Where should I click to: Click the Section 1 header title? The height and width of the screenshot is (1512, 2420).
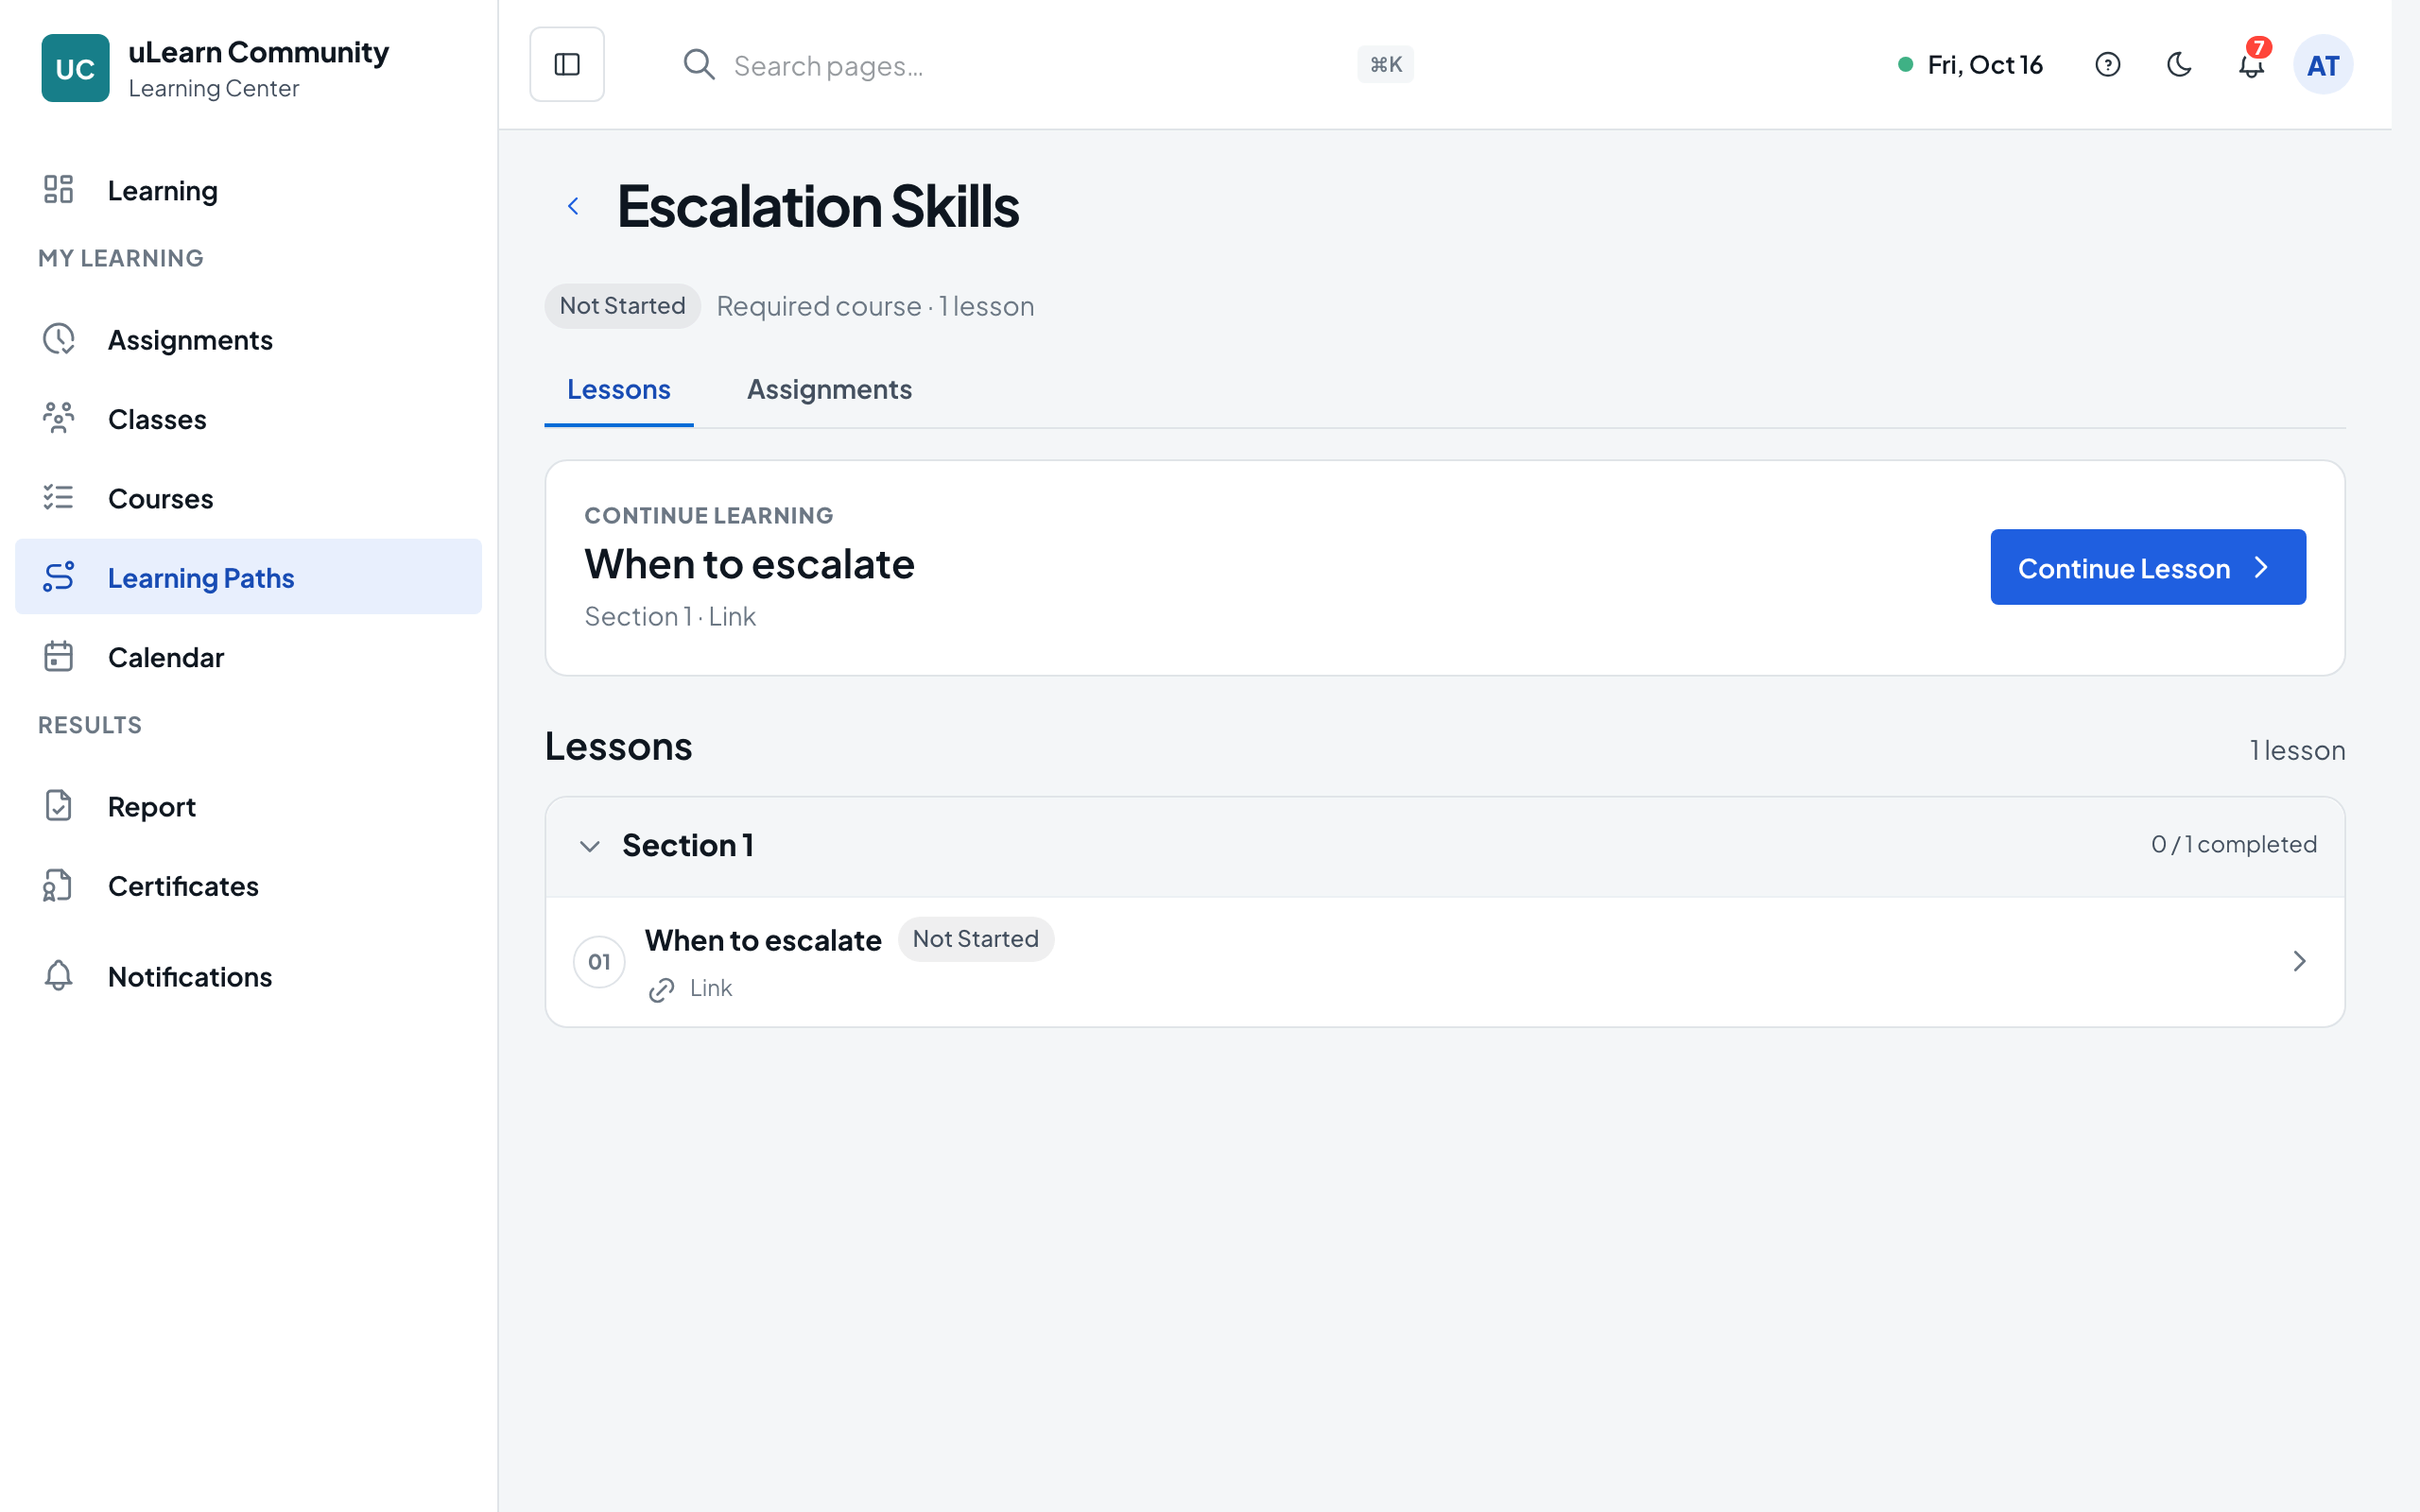tap(688, 845)
